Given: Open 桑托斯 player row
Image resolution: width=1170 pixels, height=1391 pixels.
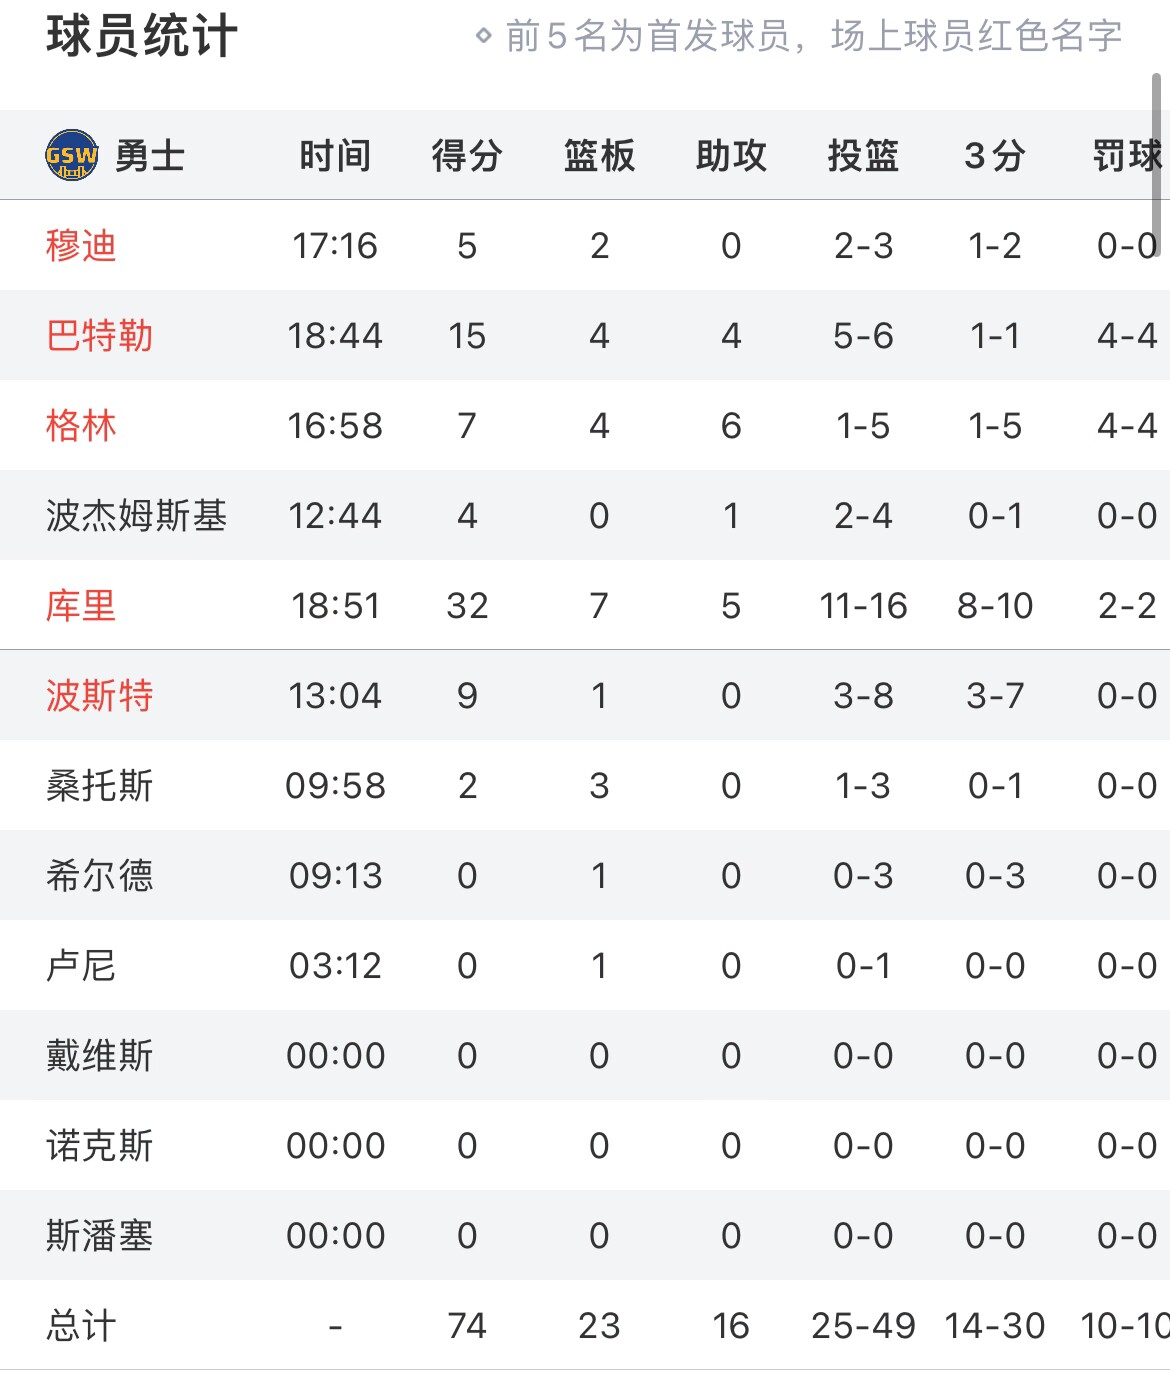Looking at the screenshot, I should [x=585, y=785].
